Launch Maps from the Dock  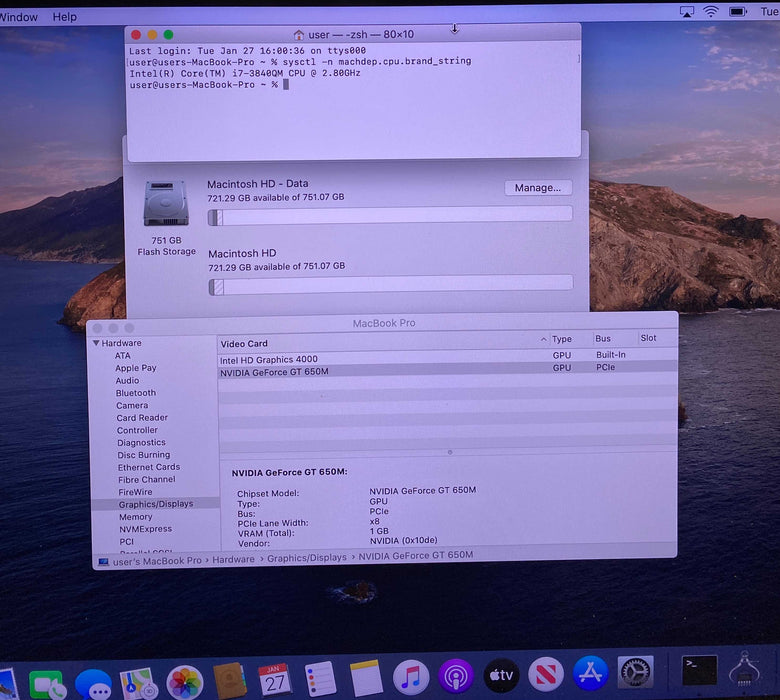click(x=138, y=684)
